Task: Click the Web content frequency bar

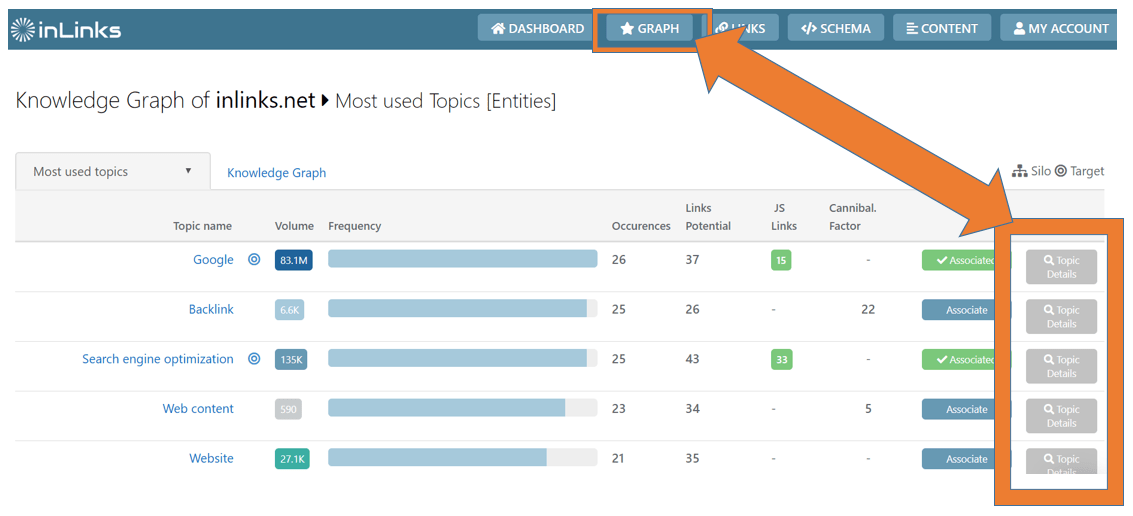Action: (462, 408)
